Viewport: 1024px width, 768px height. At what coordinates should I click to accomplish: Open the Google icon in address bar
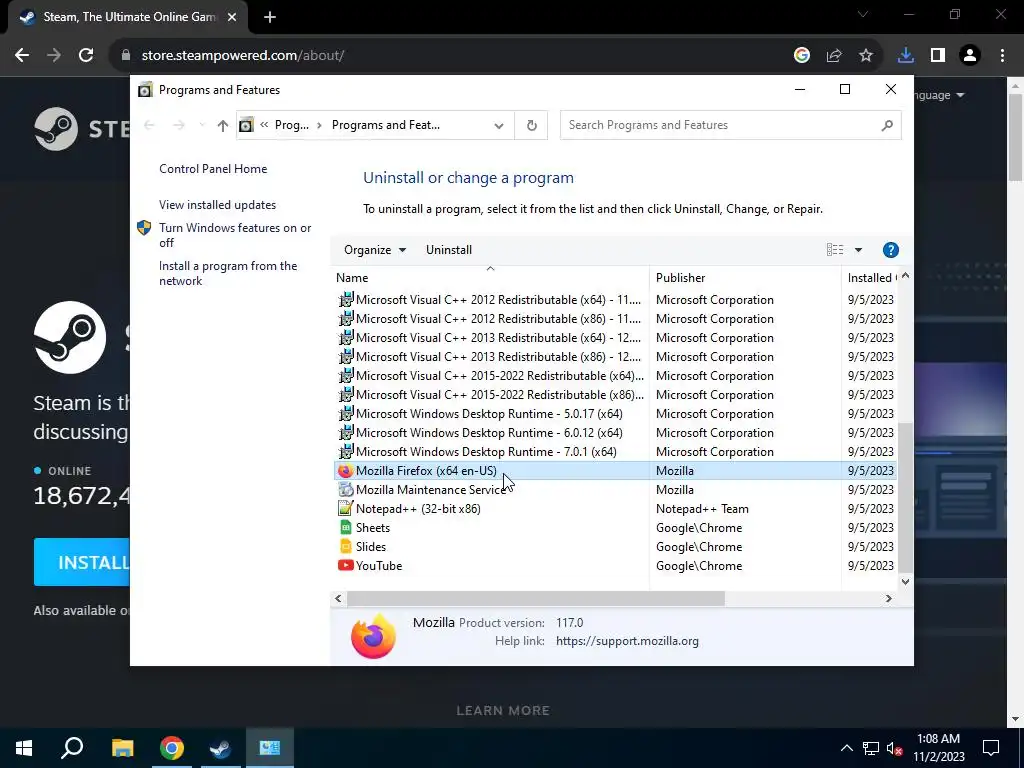click(x=802, y=56)
